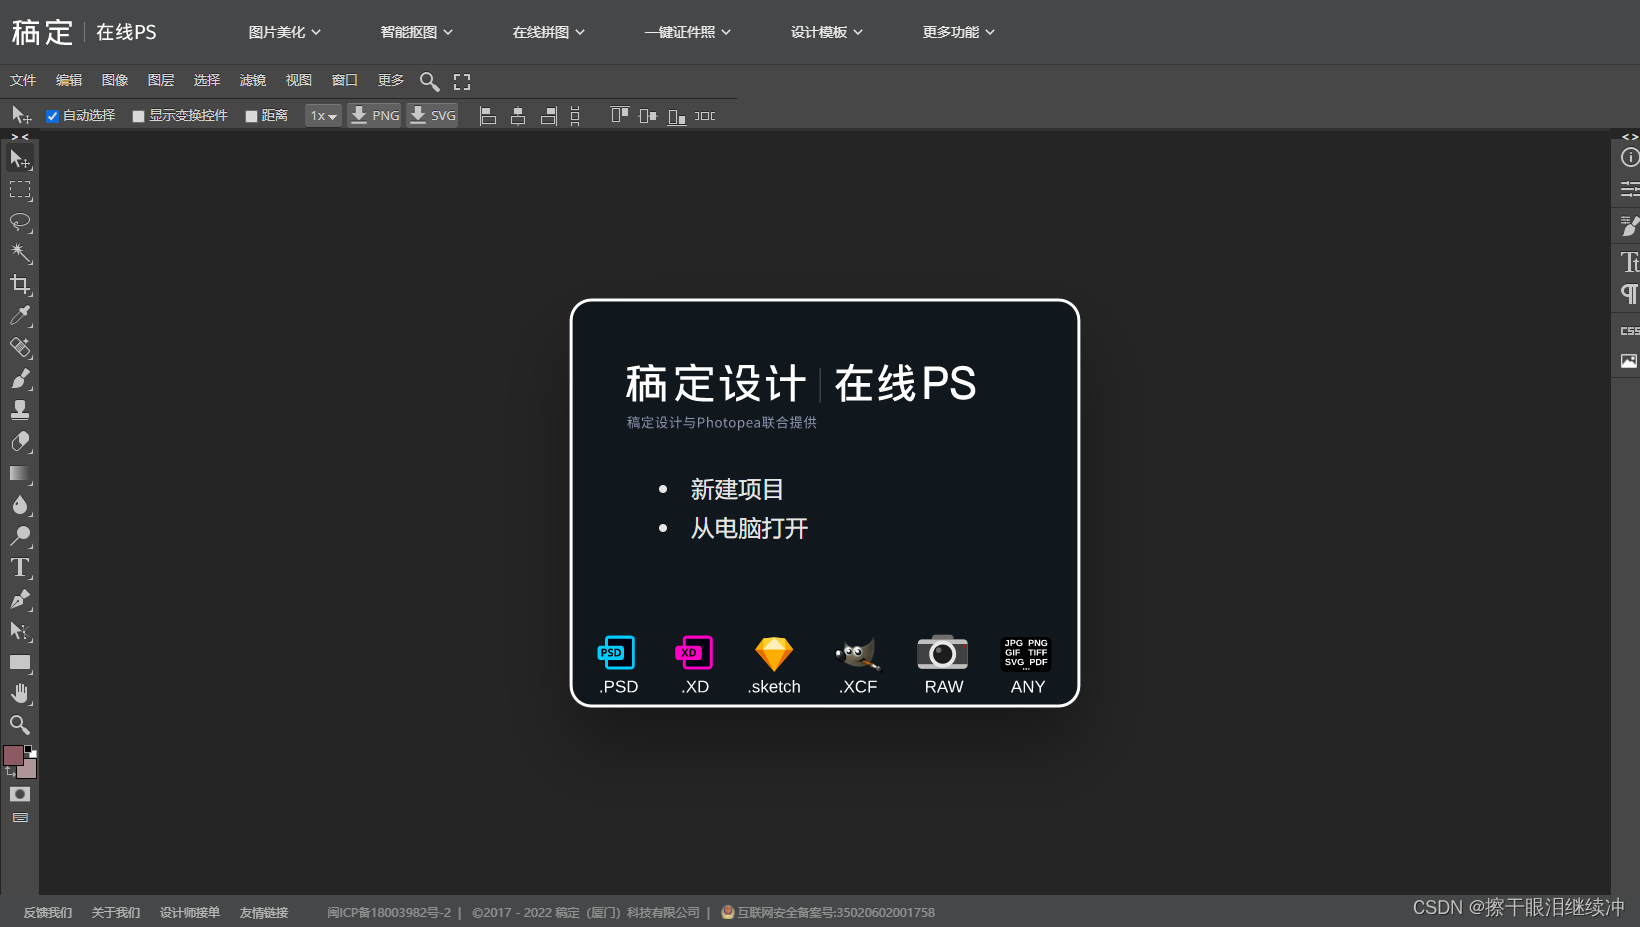Screen dimensions: 1640x927
Task: Click 新建项目 to create project
Action: (737, 490)
